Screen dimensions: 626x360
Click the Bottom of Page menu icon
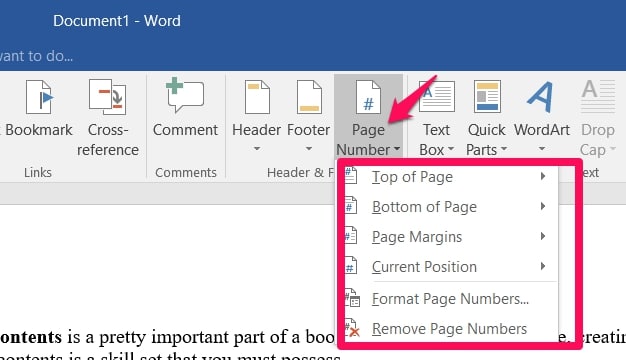pyautogui.click(x=351, y=206)
